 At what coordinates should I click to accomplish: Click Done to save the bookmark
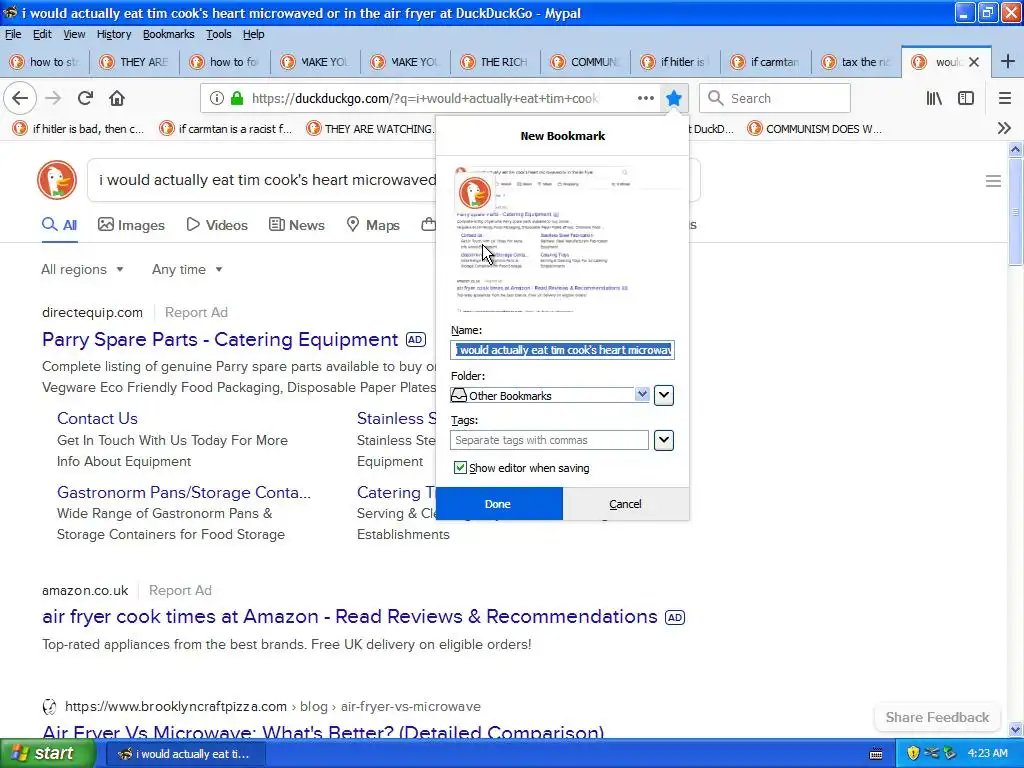pos(498,504)
